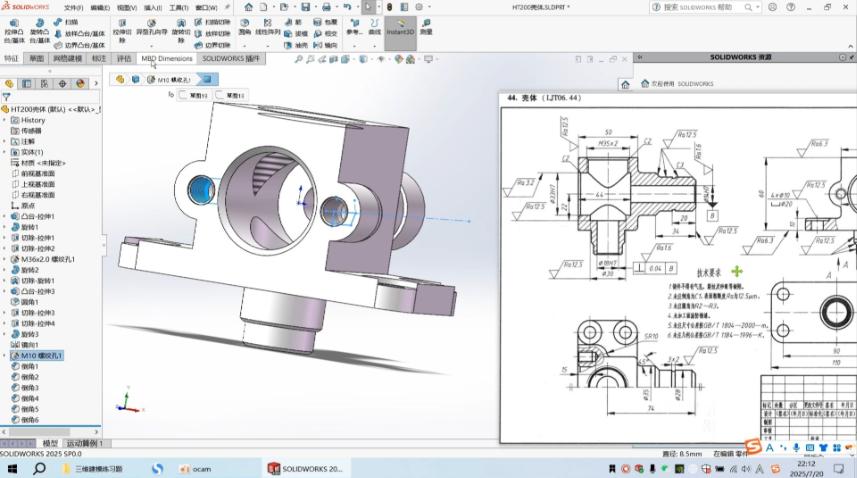This screenshot has width=857, height=478.
Task: Open the DimXpertManager crosshair tab
Action: (62, 84)
